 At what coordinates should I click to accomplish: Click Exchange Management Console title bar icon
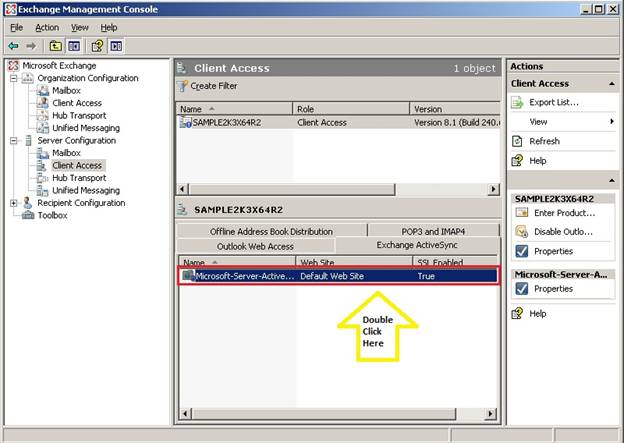[x=11, y=10]
